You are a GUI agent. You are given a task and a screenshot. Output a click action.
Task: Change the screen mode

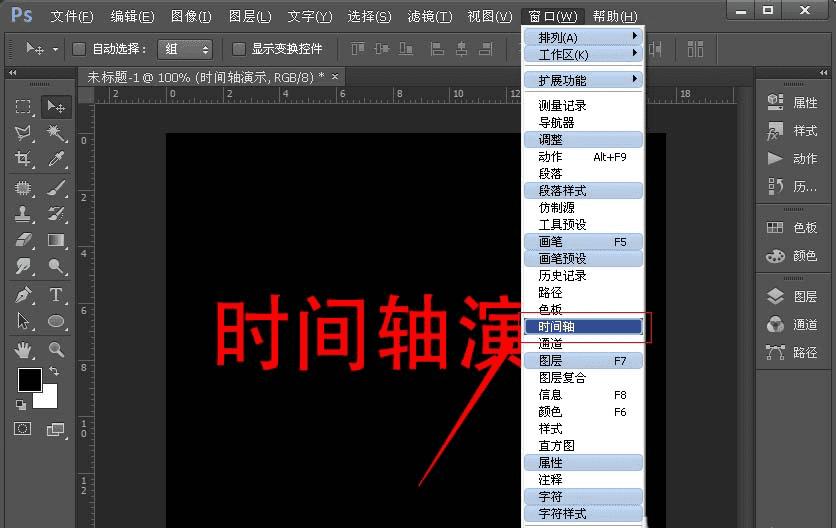[55, 429]
